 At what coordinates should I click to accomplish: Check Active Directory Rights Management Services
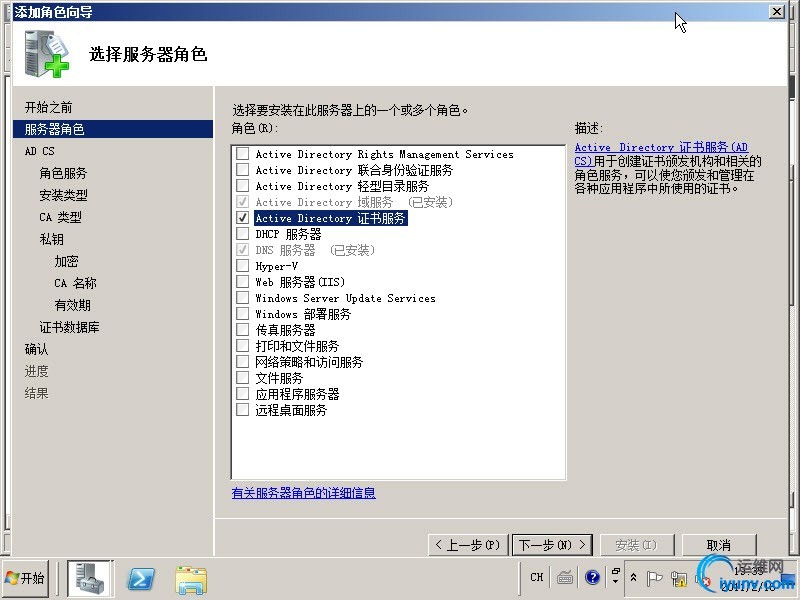tap(243, 153)
